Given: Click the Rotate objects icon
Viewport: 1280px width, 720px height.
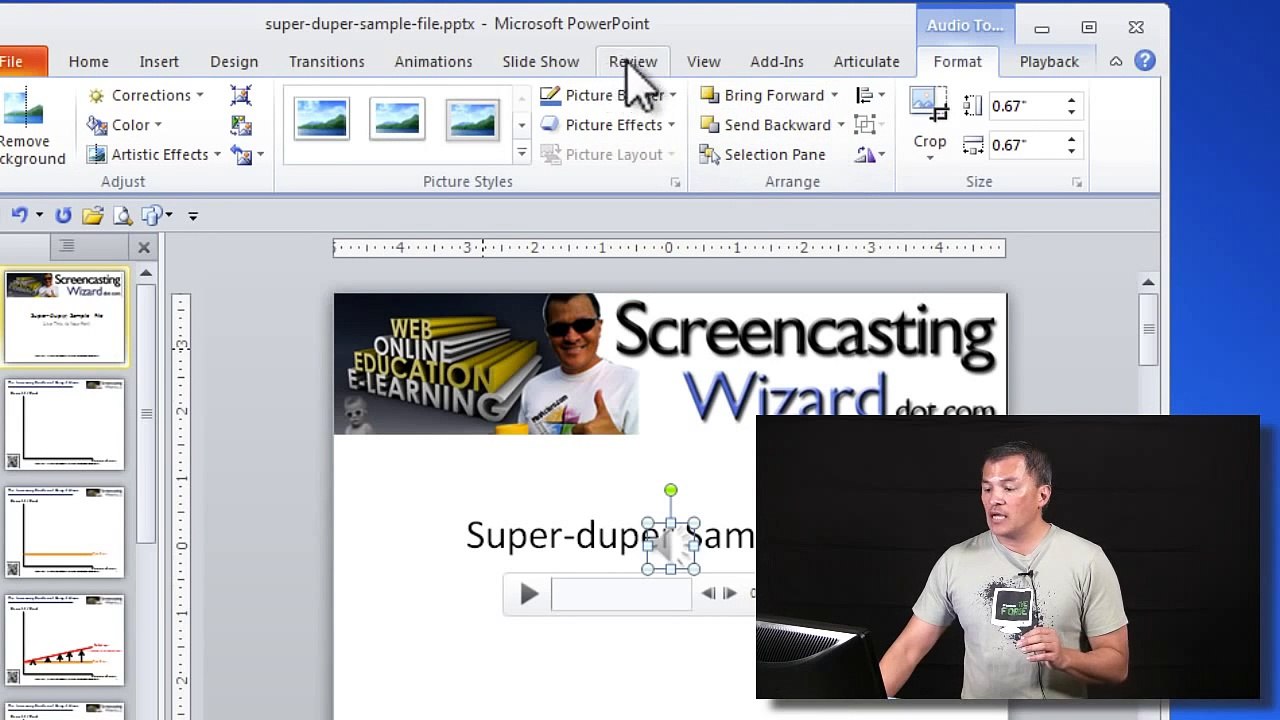Looking at the screenshot, I should (865, 154).
